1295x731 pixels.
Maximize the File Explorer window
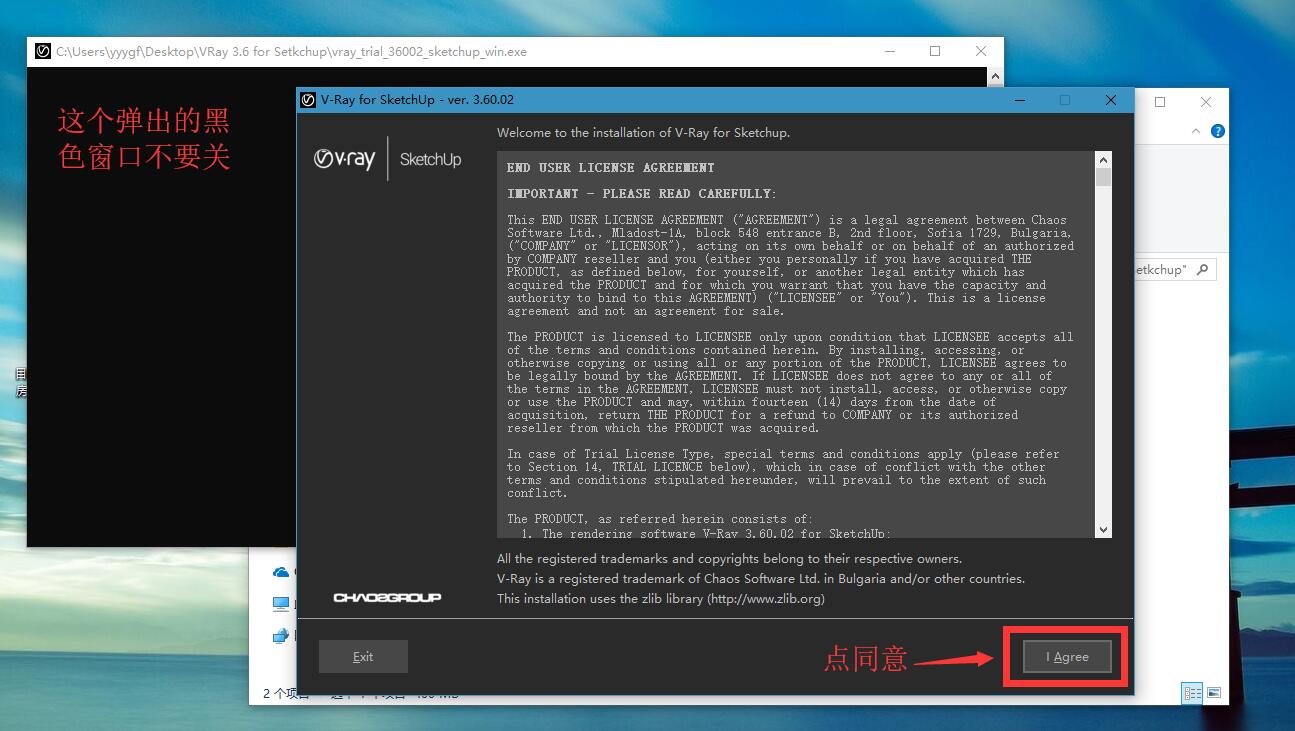click(1160, 101)
